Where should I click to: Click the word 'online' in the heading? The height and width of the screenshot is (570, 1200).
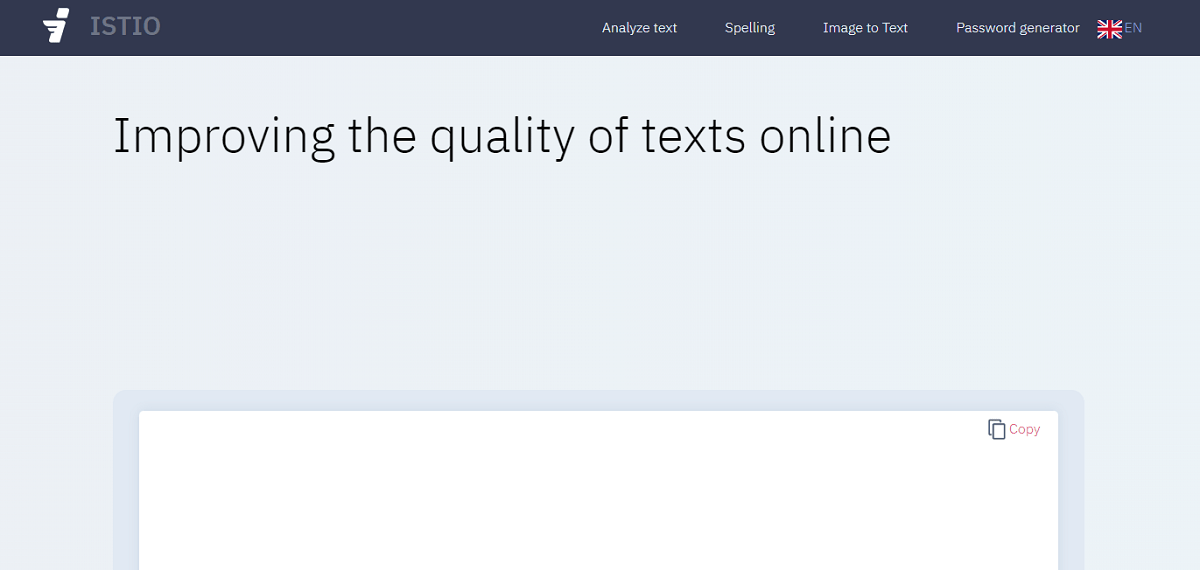click(x=824, y=136)
